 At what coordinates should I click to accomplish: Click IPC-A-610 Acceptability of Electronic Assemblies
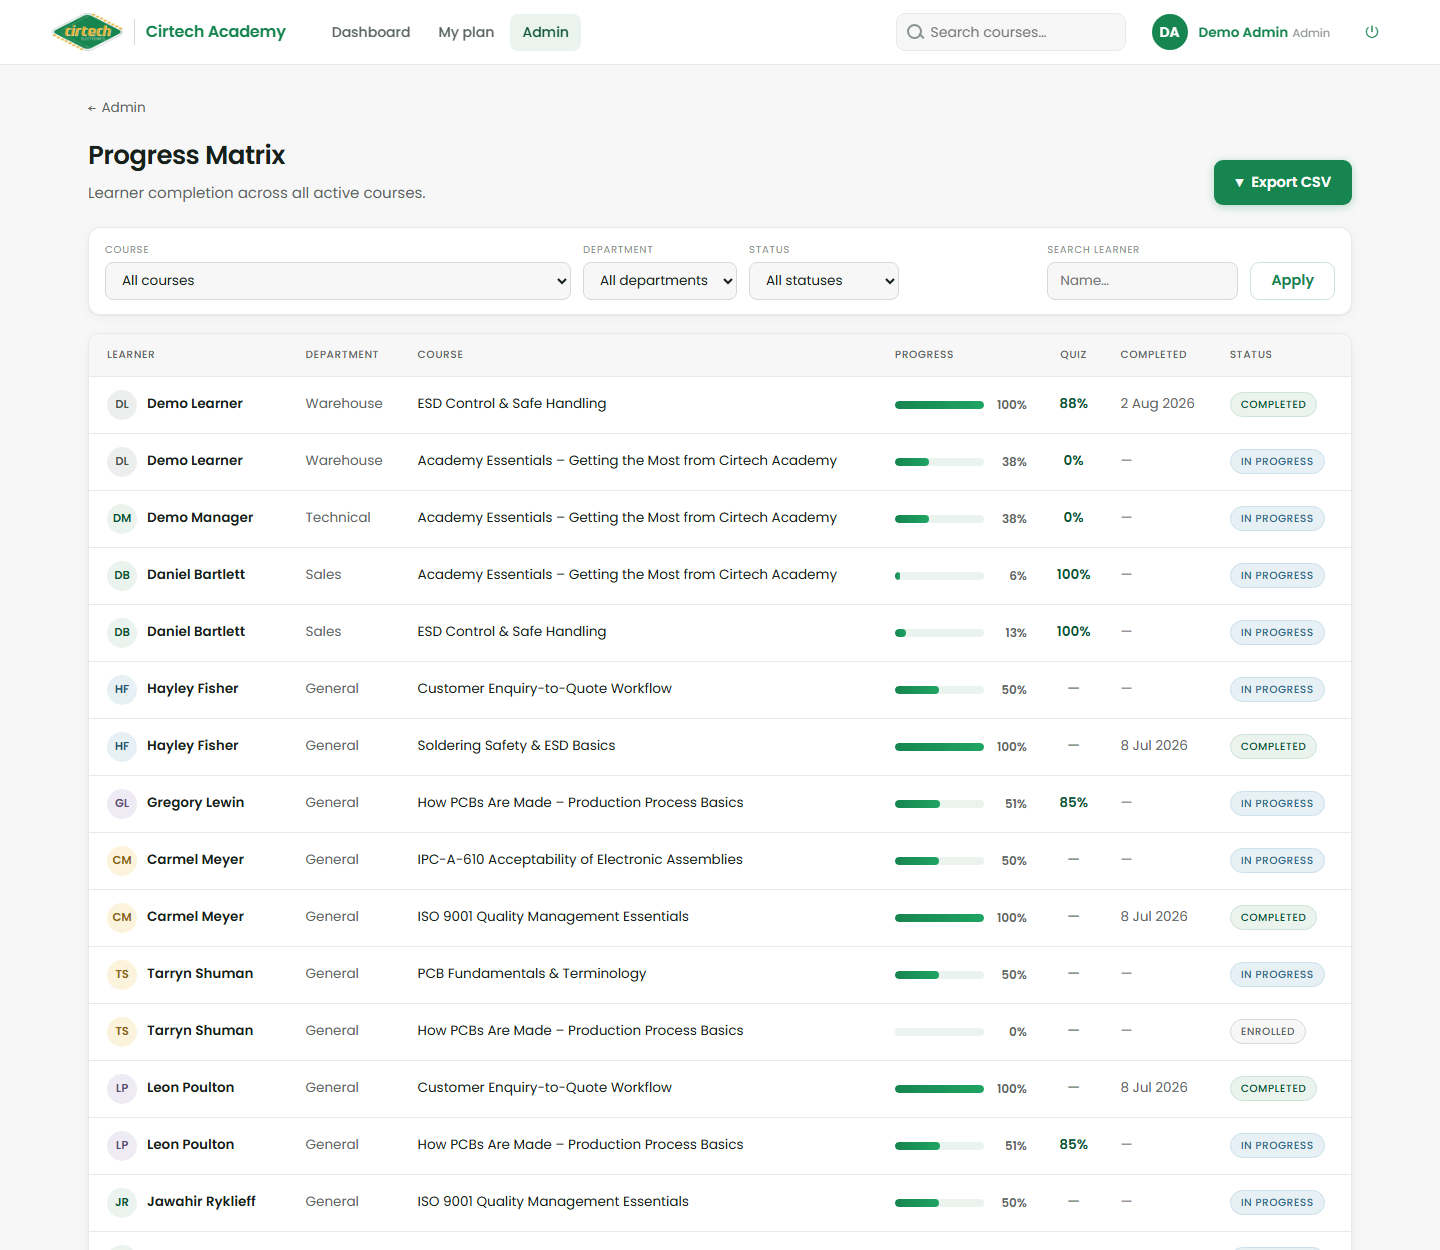[x=580, y=860]
